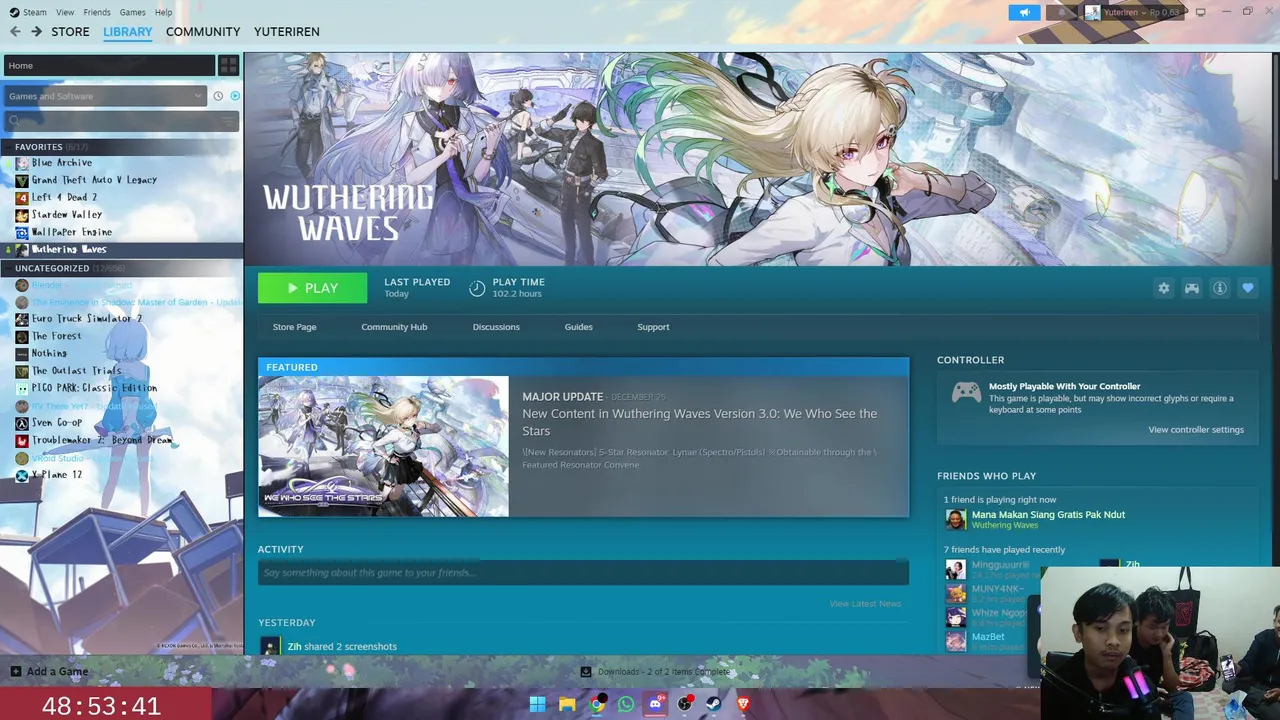Open the Discussions link
Image resolution: width=1280 pixels, height=720 pixels.
496,327
